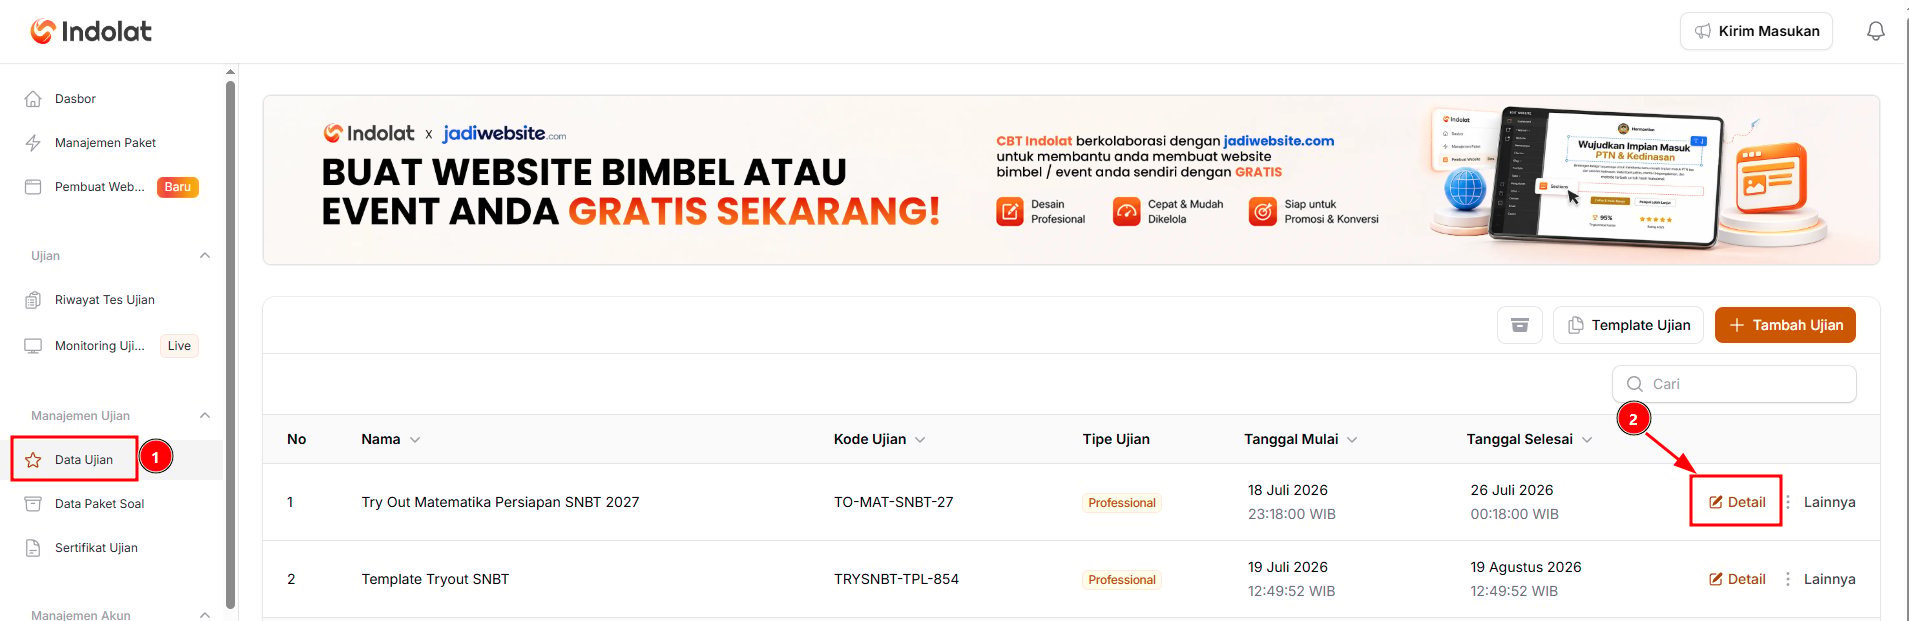Focus the Cari search field

tap(1734, 384)
